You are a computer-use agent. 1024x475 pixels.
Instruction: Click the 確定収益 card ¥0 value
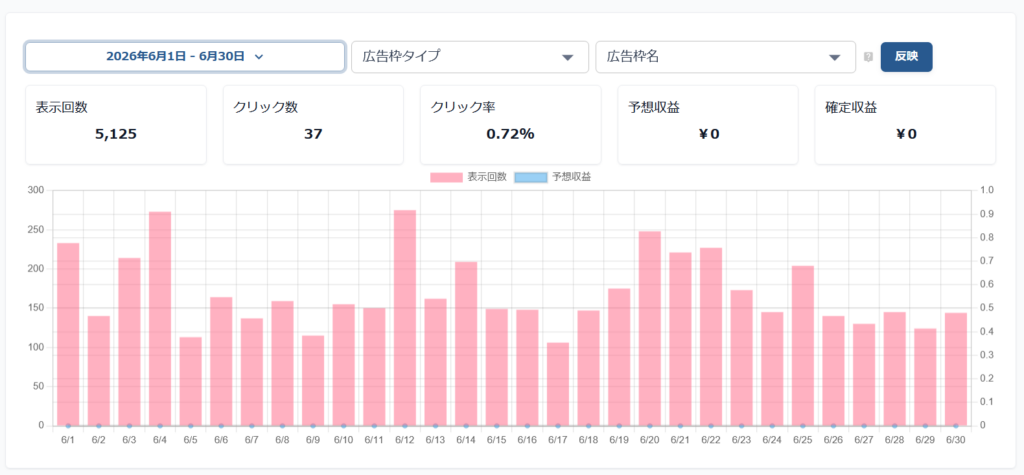click(x=905, y=135)
